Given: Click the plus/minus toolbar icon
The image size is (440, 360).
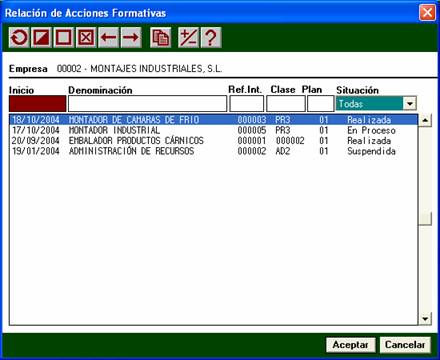Looking at the screenshot, I should pos(188,37).
